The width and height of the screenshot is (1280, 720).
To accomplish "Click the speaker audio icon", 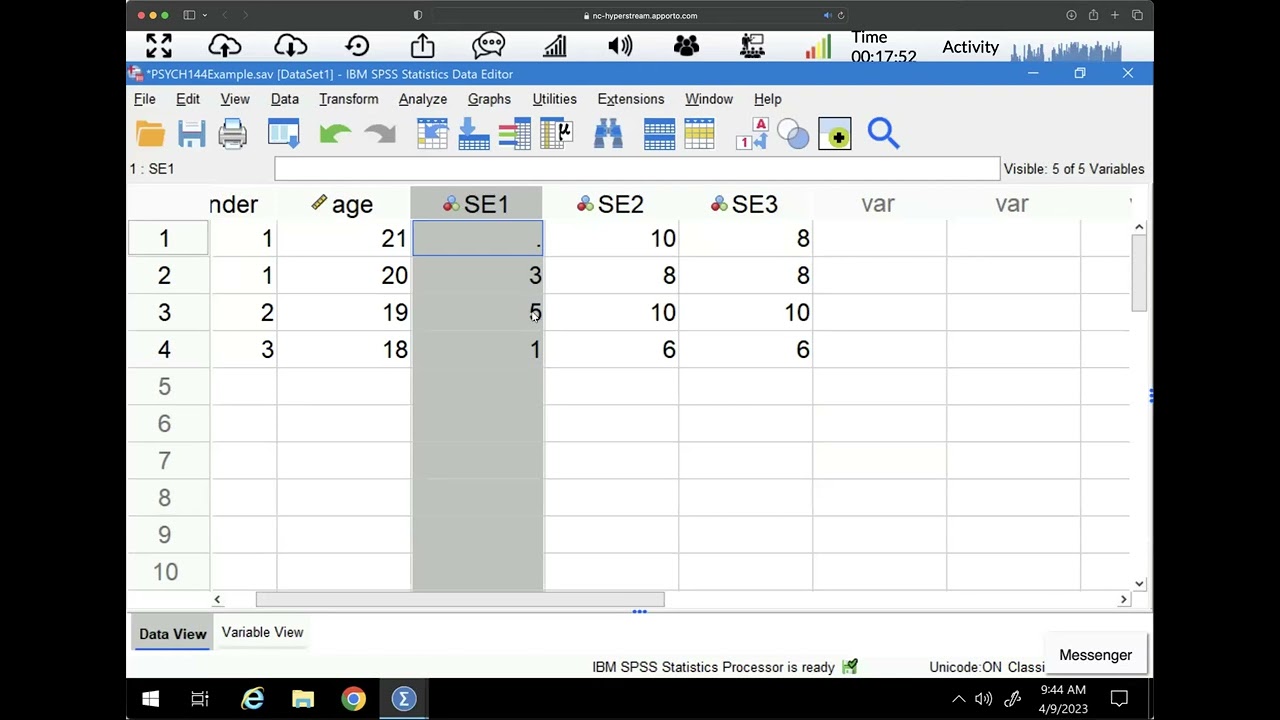I will pos(620,46).
